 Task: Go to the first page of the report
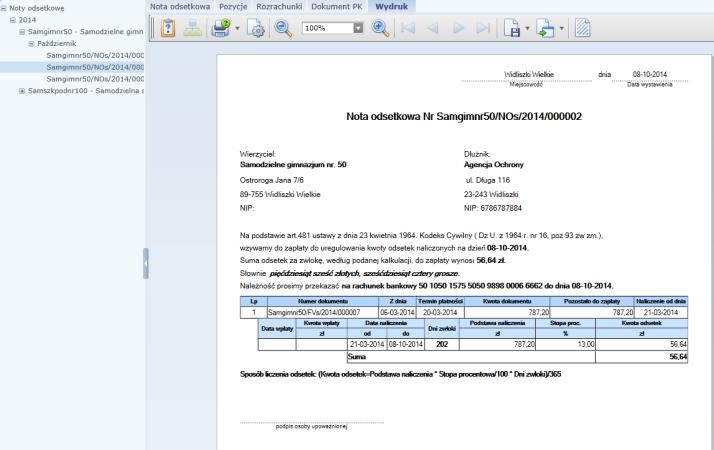coord(408,28)
